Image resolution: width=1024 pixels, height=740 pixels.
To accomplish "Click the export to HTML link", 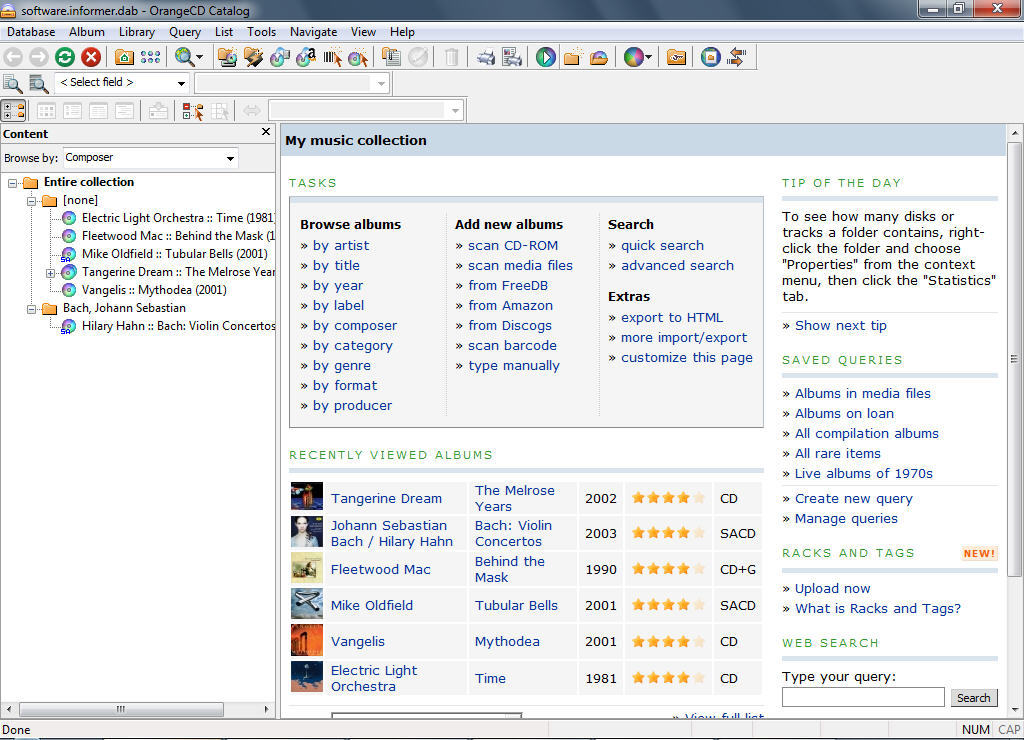I will (672, 318).
